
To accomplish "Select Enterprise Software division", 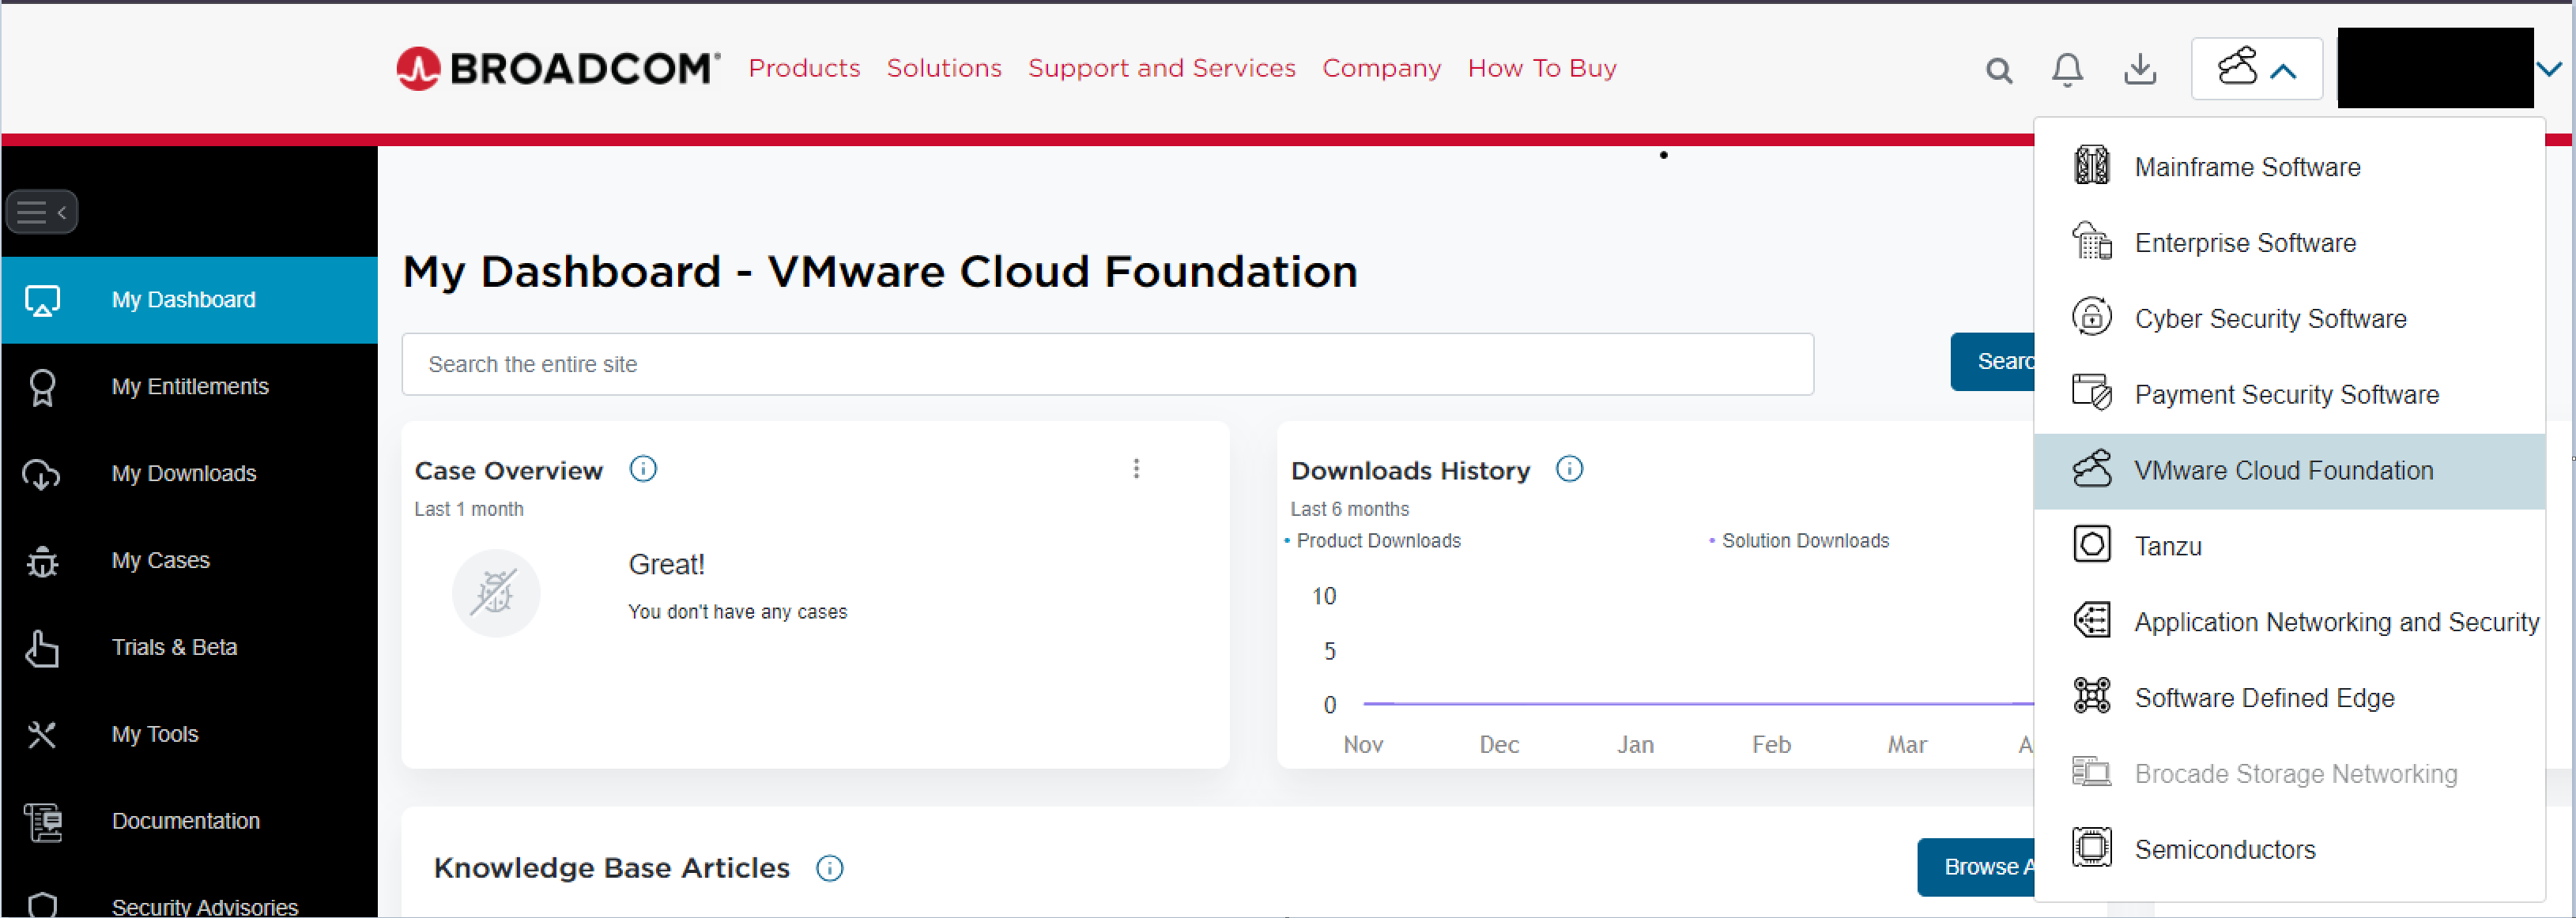I will (2289, 243).
